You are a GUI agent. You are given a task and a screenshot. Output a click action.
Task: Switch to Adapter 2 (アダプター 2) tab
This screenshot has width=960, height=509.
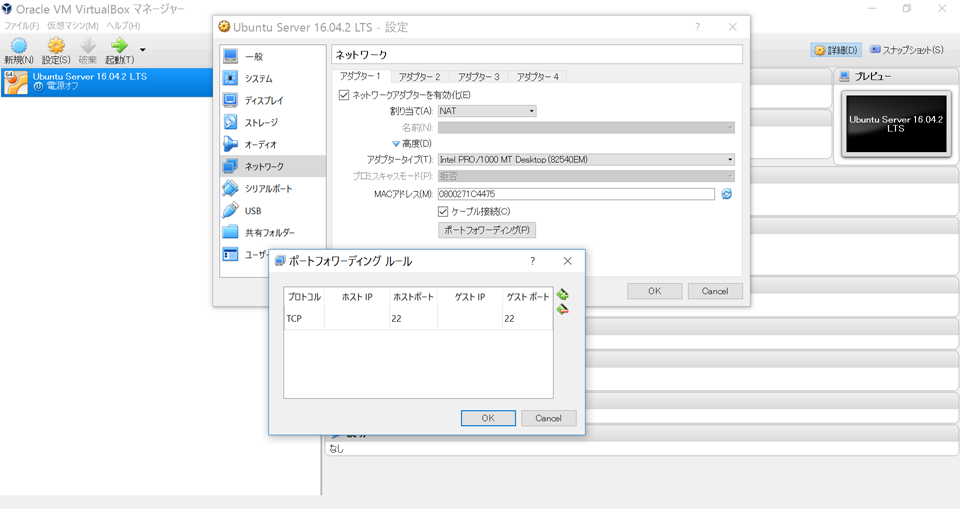coord(419,77)
